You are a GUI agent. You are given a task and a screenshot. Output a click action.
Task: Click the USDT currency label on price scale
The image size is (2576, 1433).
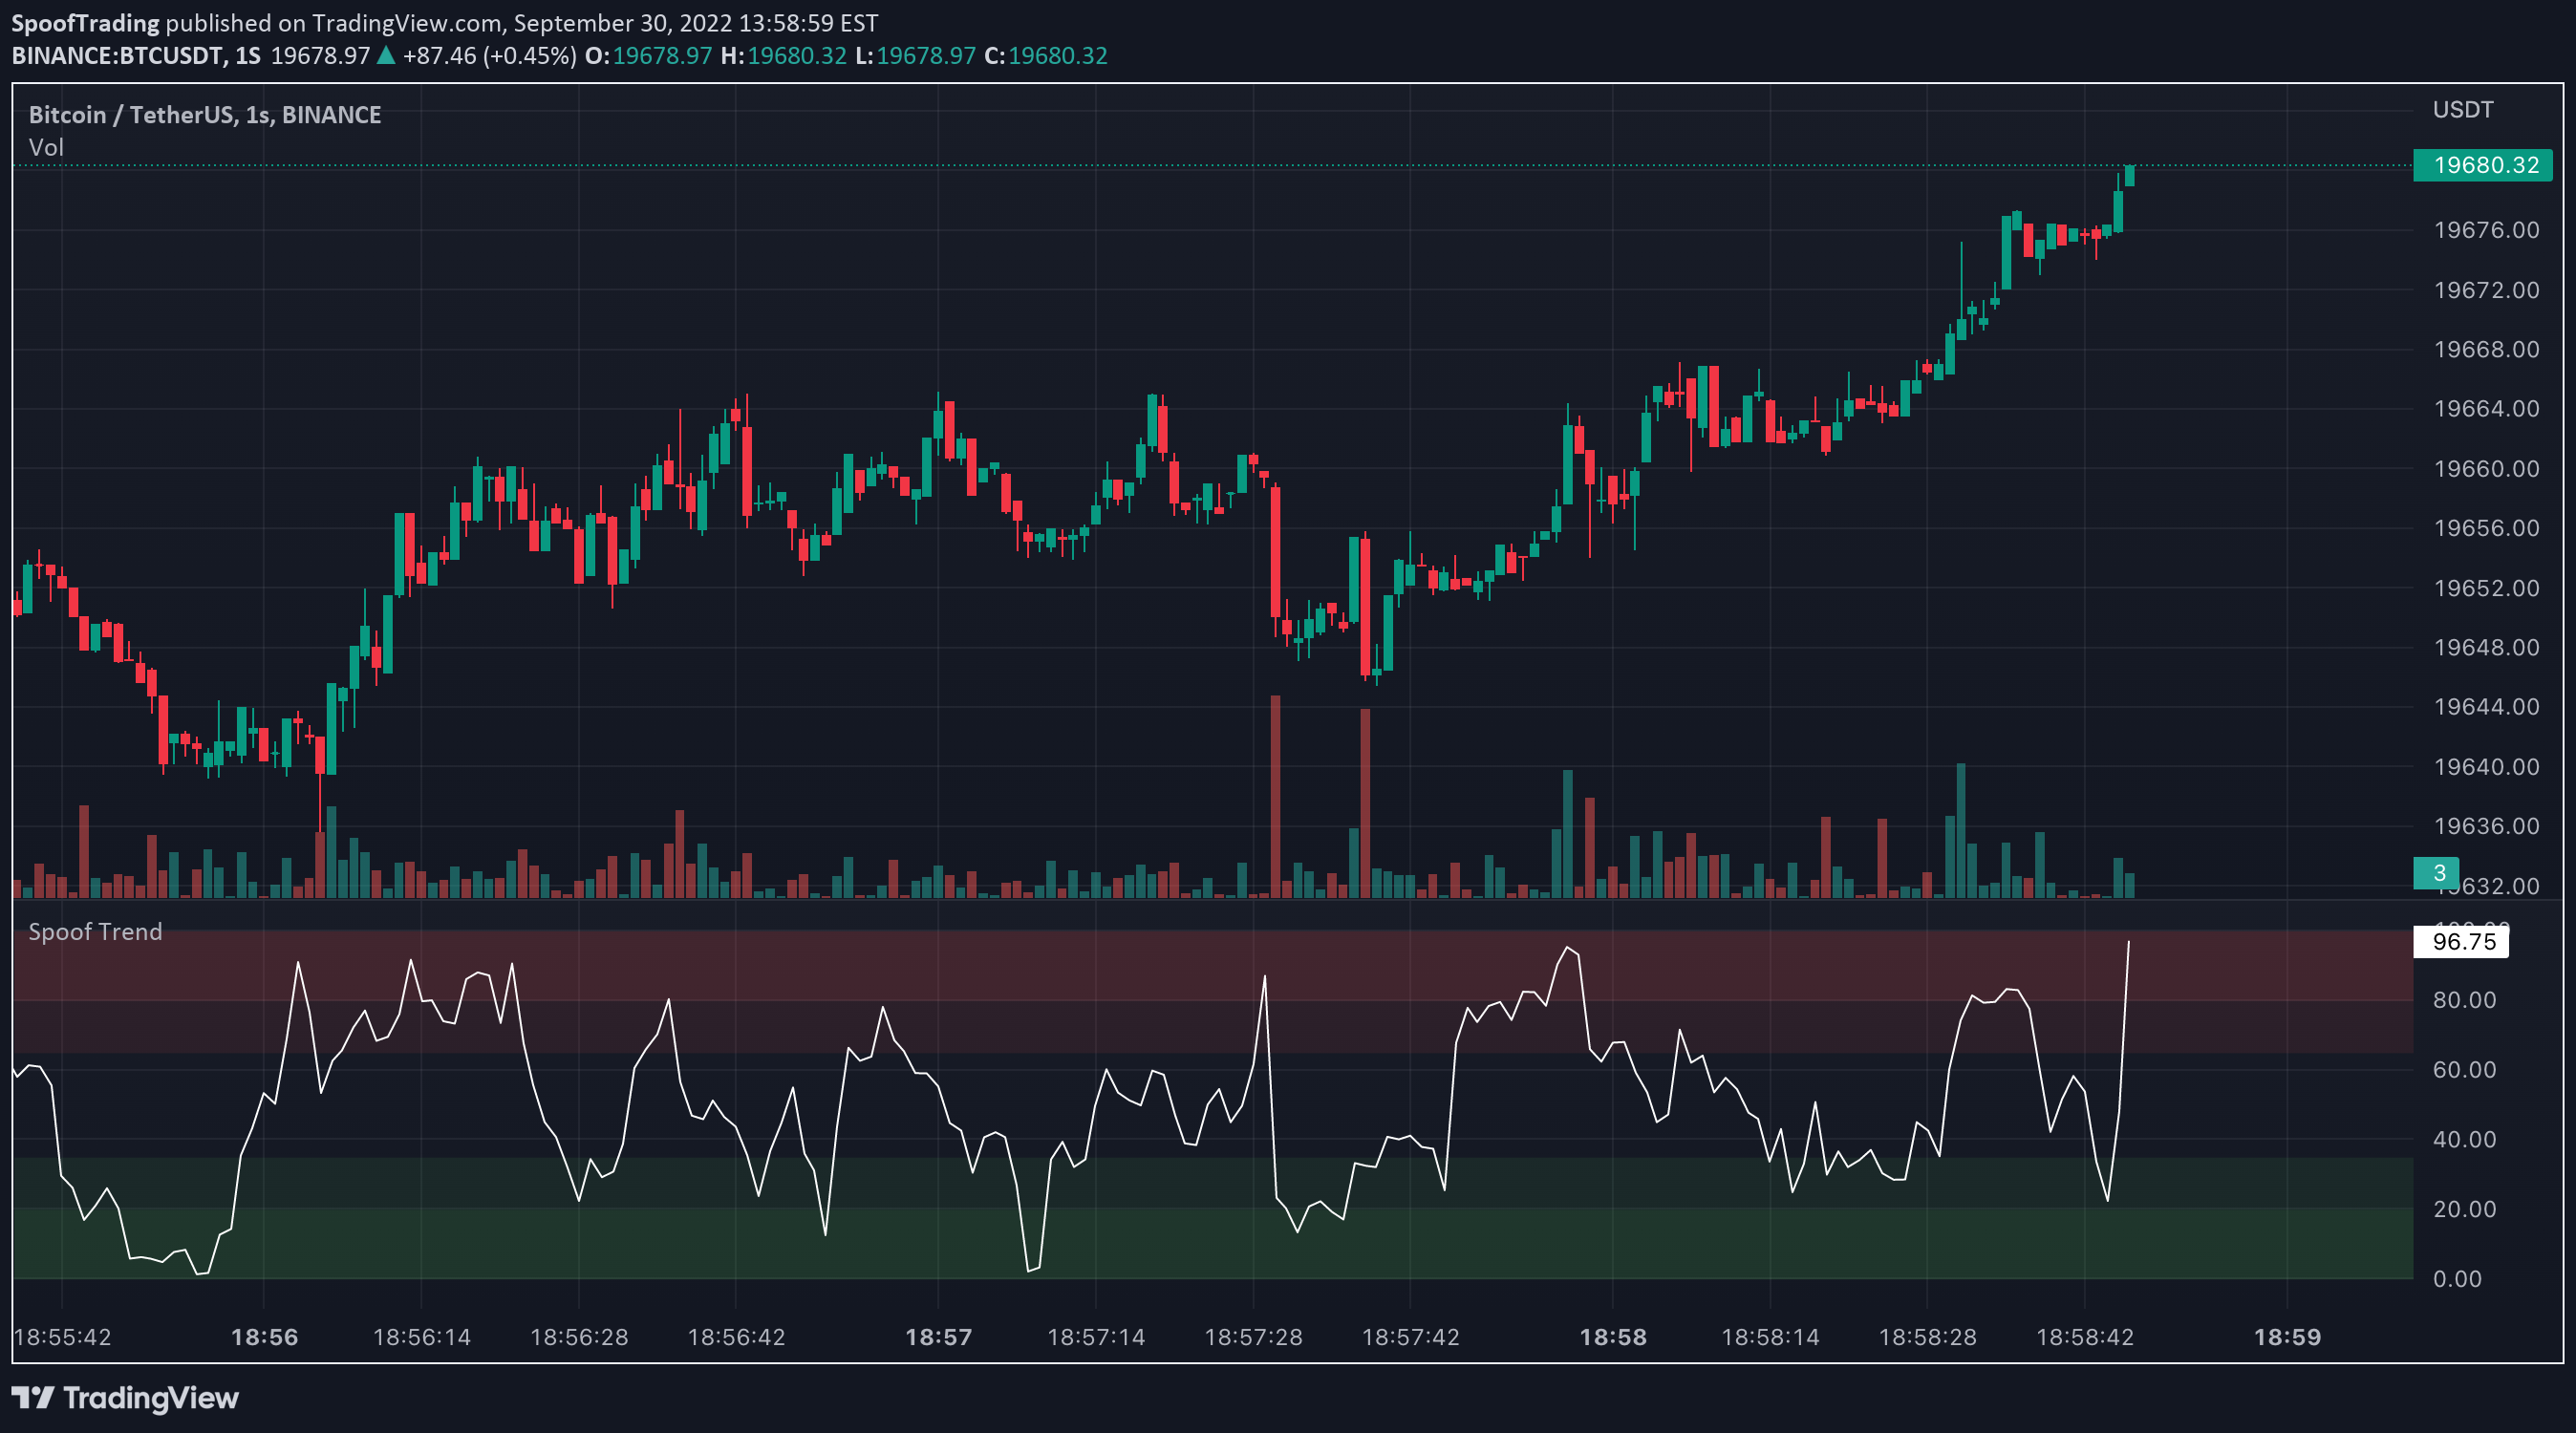click(x=2461, y=110)
